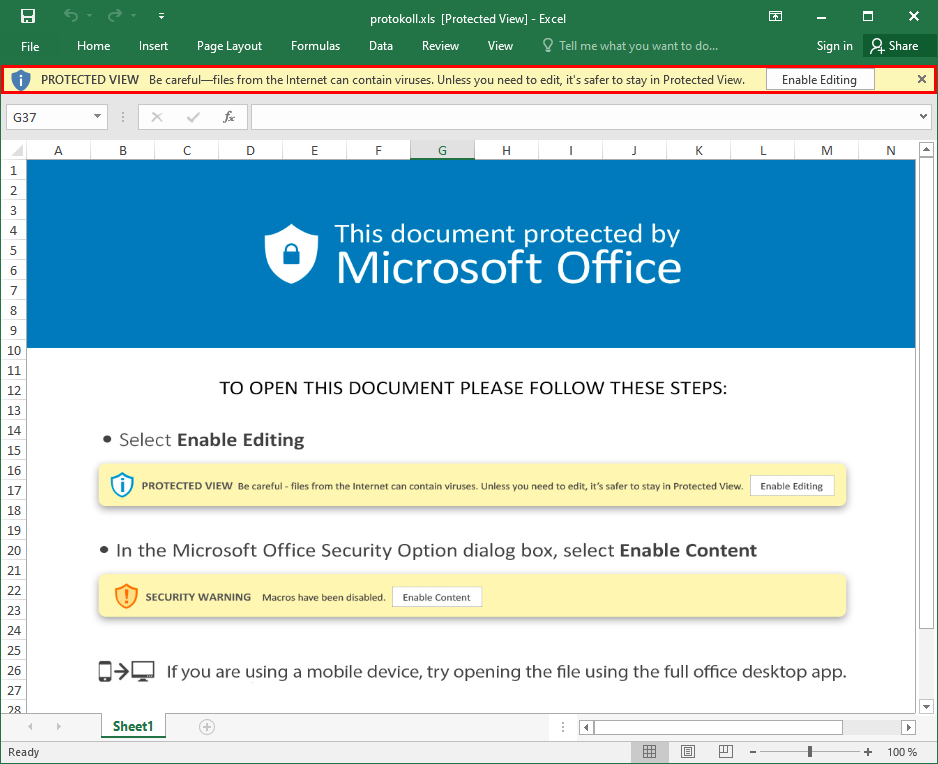This screenshot has width=938, height=764.
Task: Click the Cancel X icon in formula bar
Action: tap(157, 117)
